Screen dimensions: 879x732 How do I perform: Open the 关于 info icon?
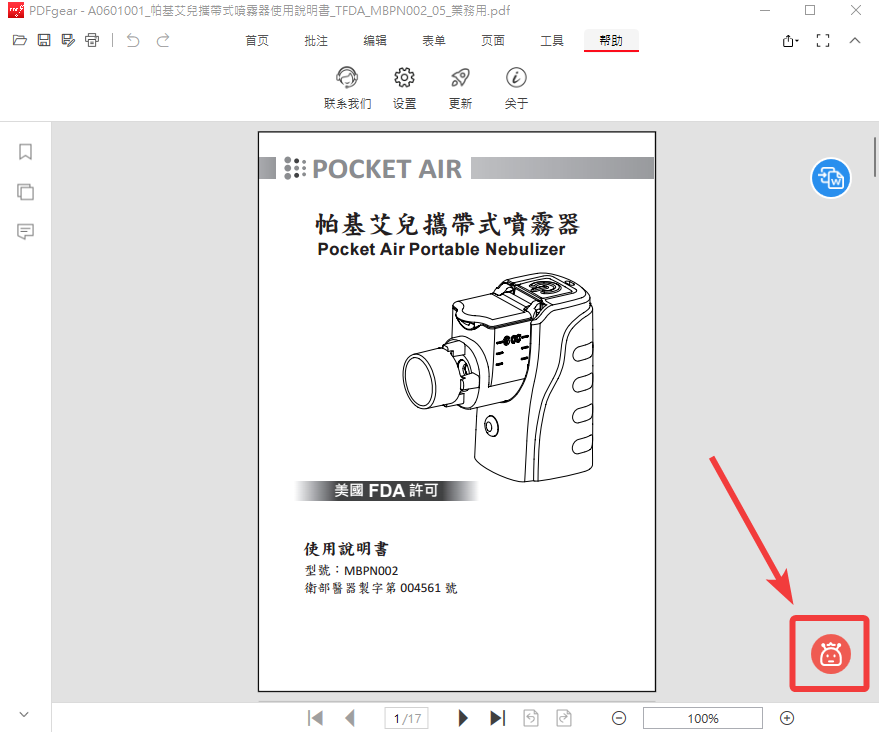pos(516,77)
